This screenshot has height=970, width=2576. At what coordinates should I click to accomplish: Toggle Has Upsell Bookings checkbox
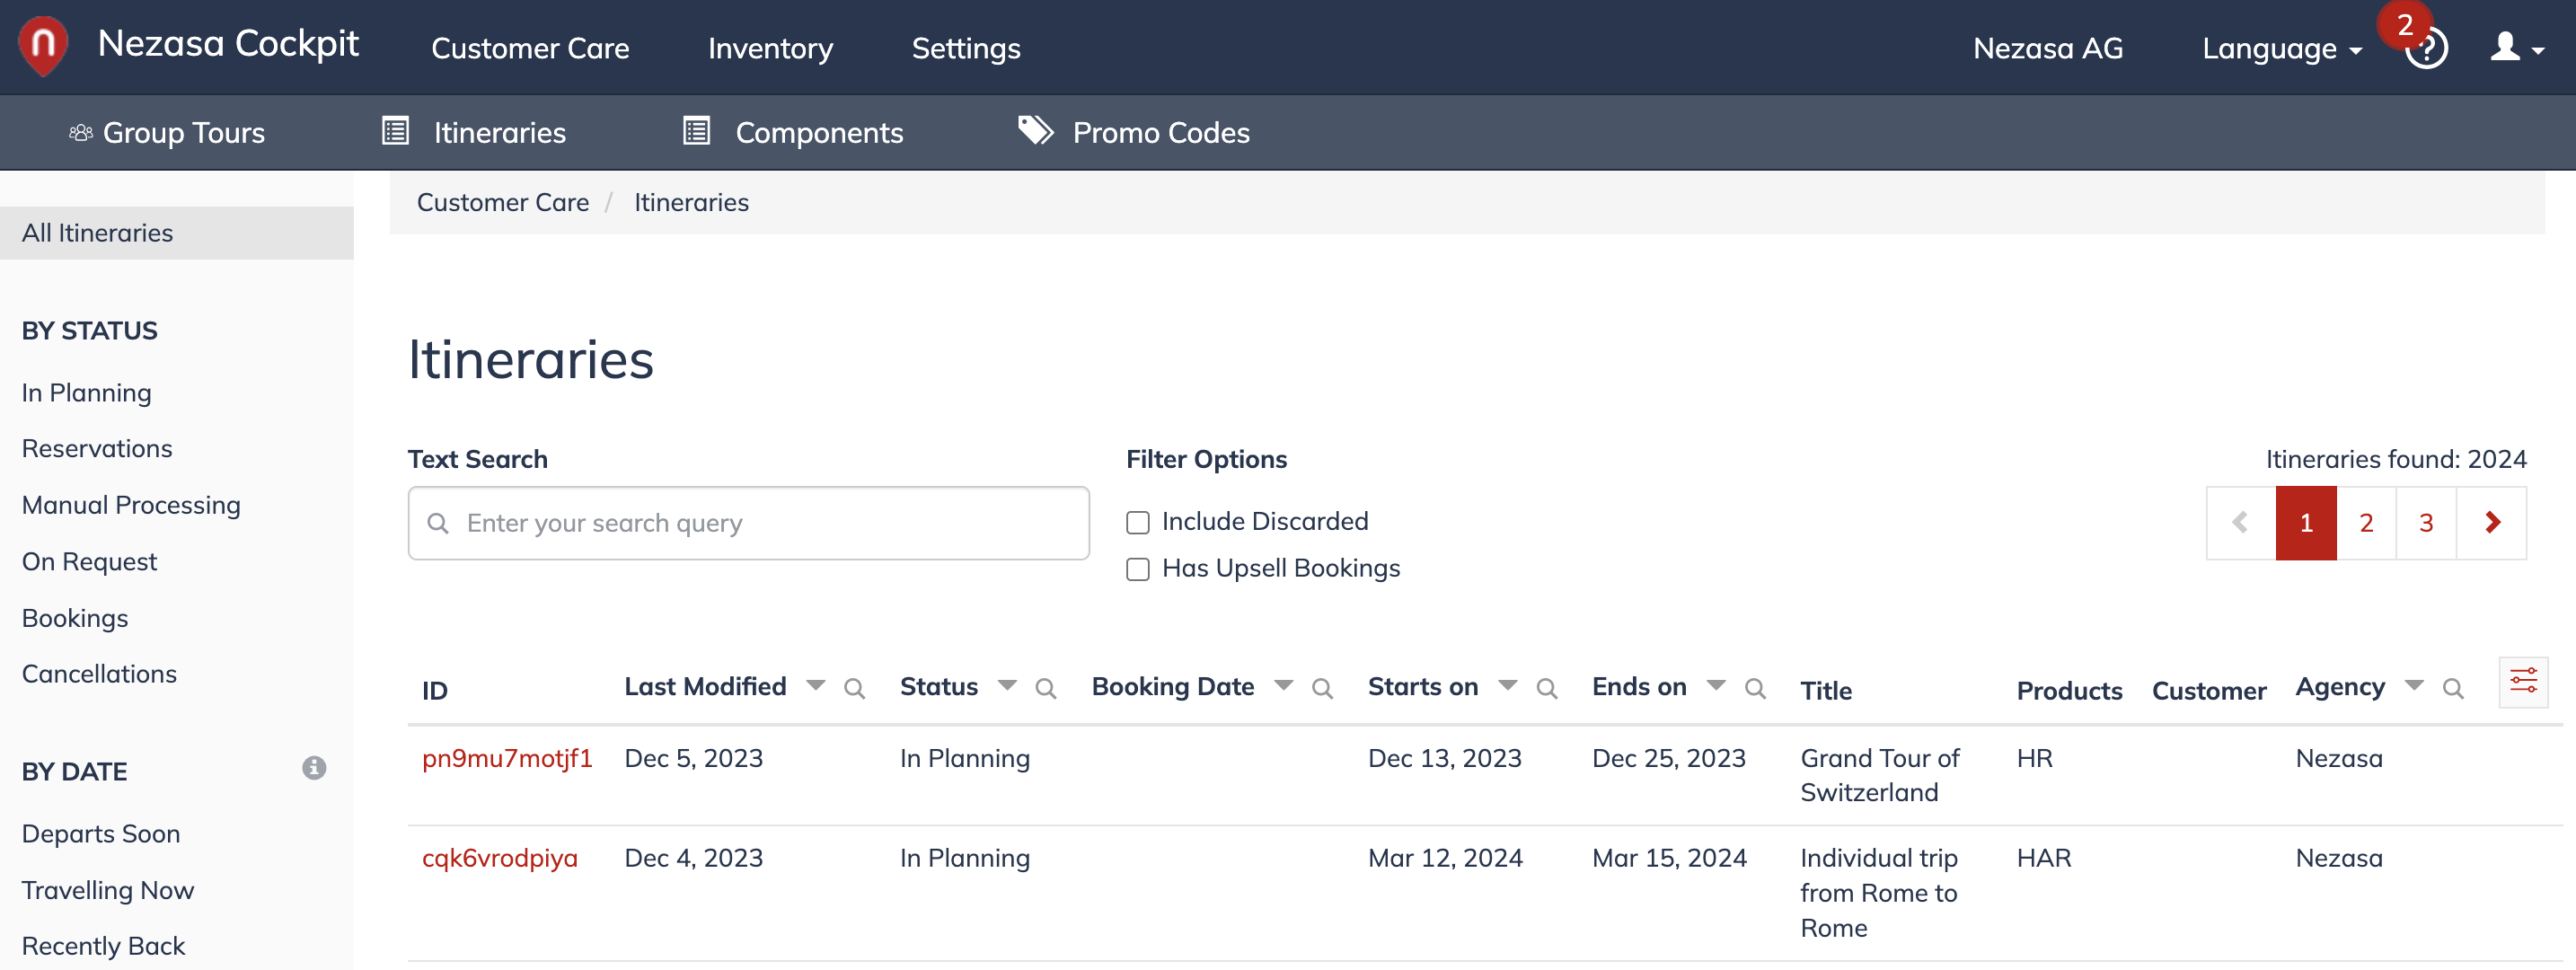pos(1138,569)
